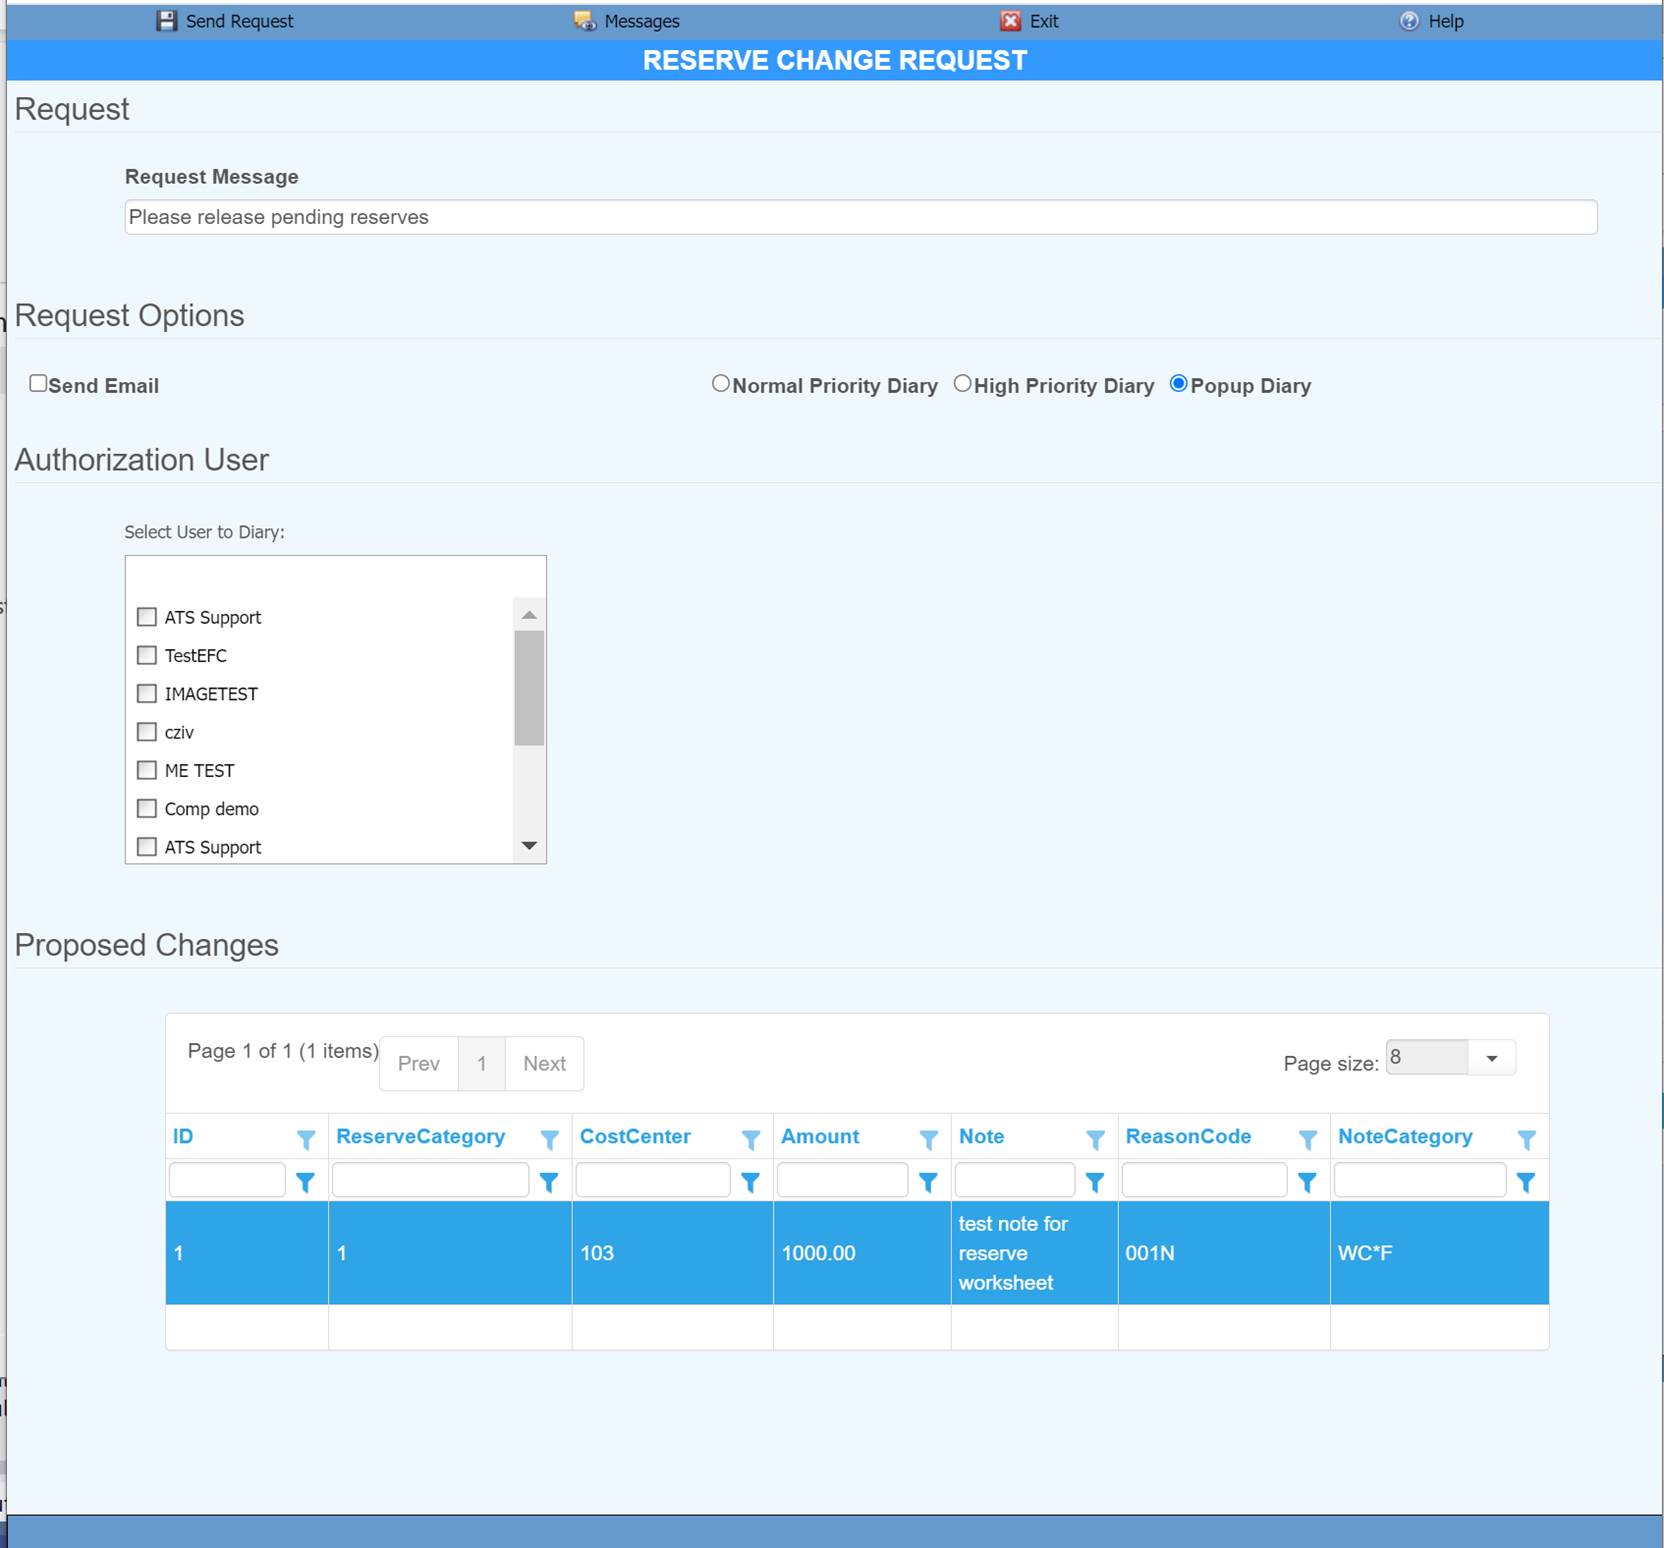Click the Prev paging button
Screen dimensions: 1664x1548
[418, 1063]
